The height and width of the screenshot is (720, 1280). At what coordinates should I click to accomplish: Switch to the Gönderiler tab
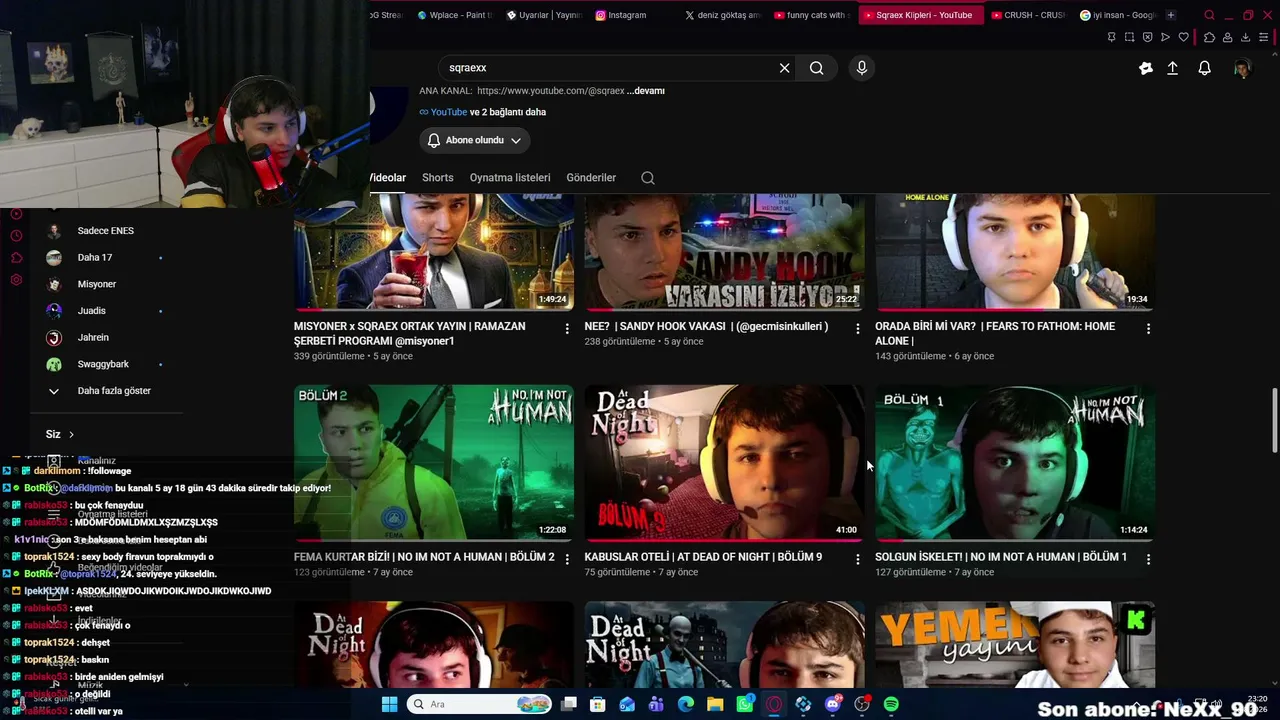(x=591, y=178)
